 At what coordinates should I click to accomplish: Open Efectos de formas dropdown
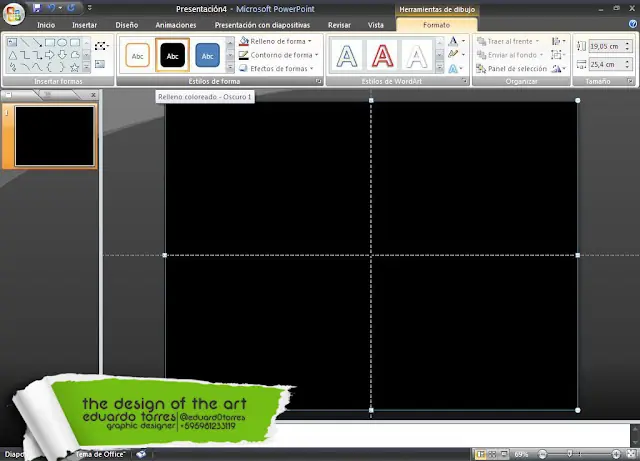pos(276,69)
